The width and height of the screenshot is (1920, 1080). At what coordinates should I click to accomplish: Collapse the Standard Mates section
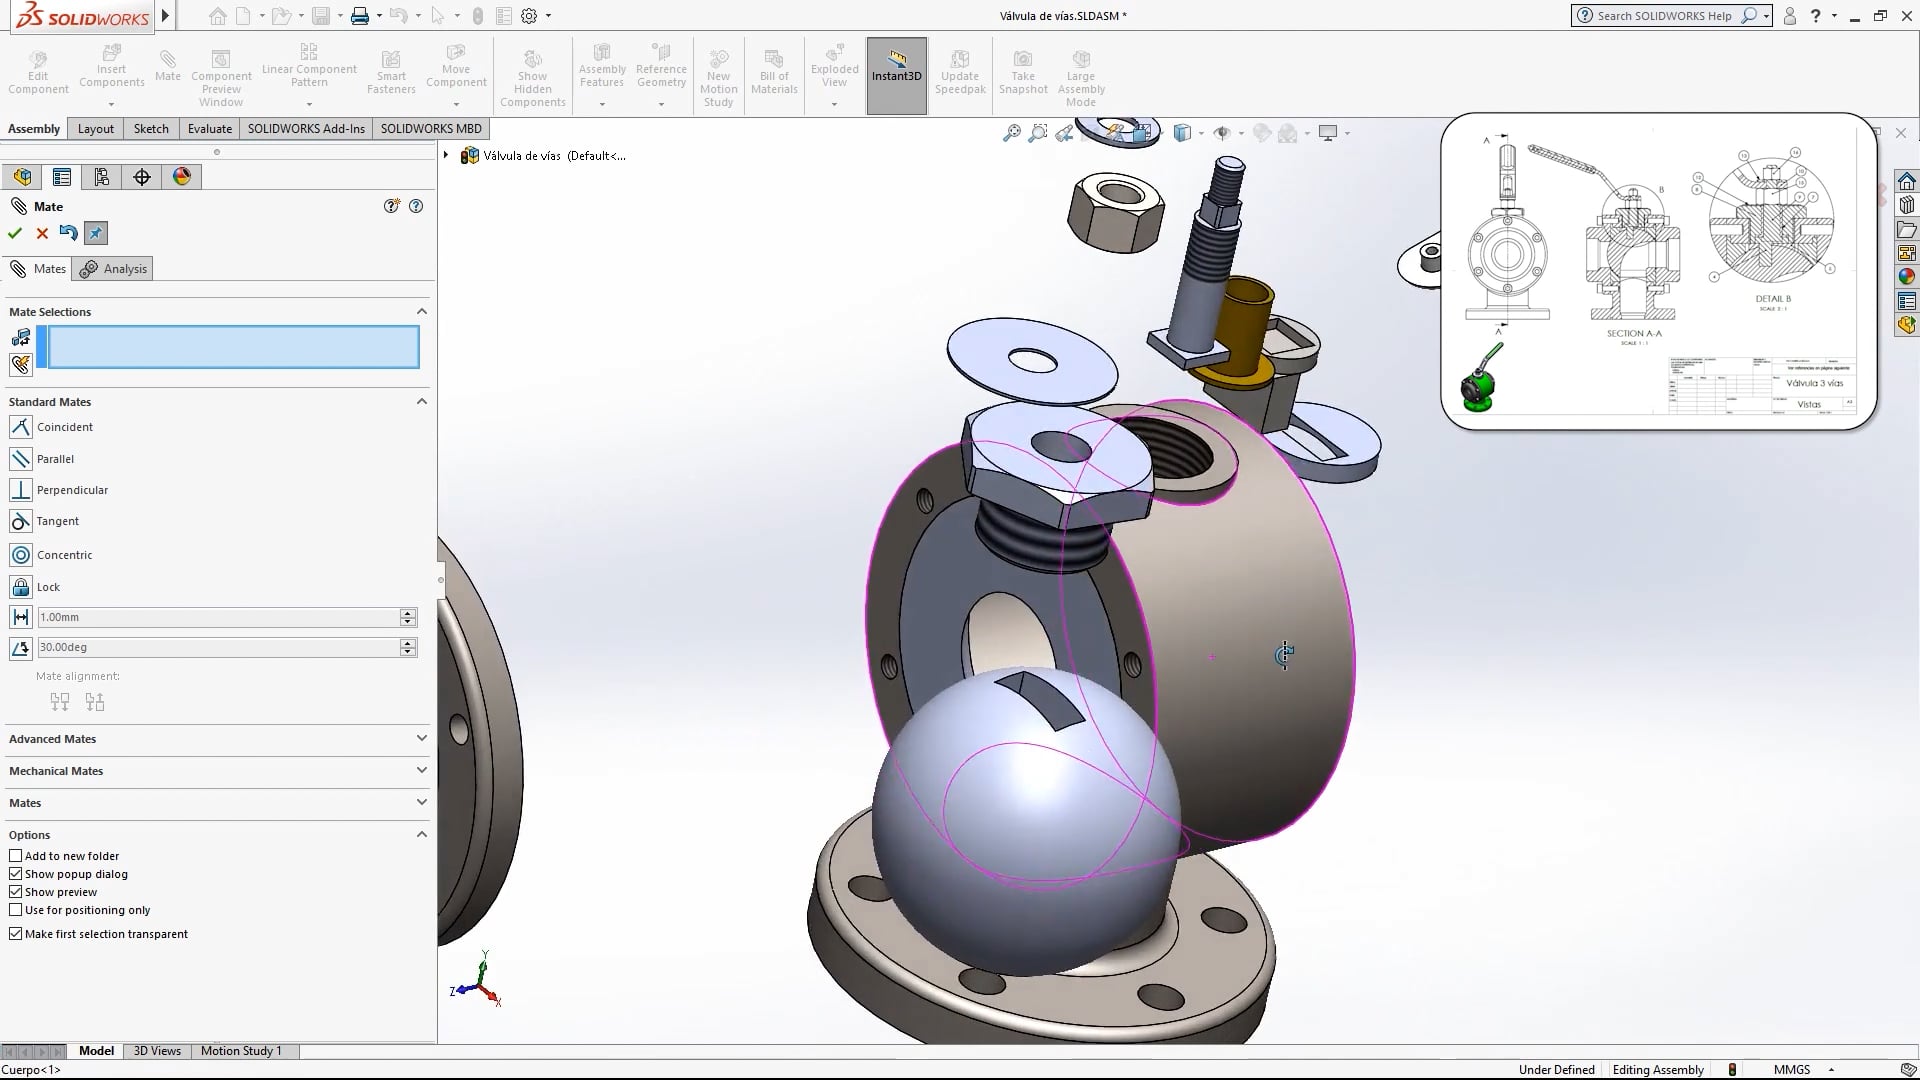point(421,401)
